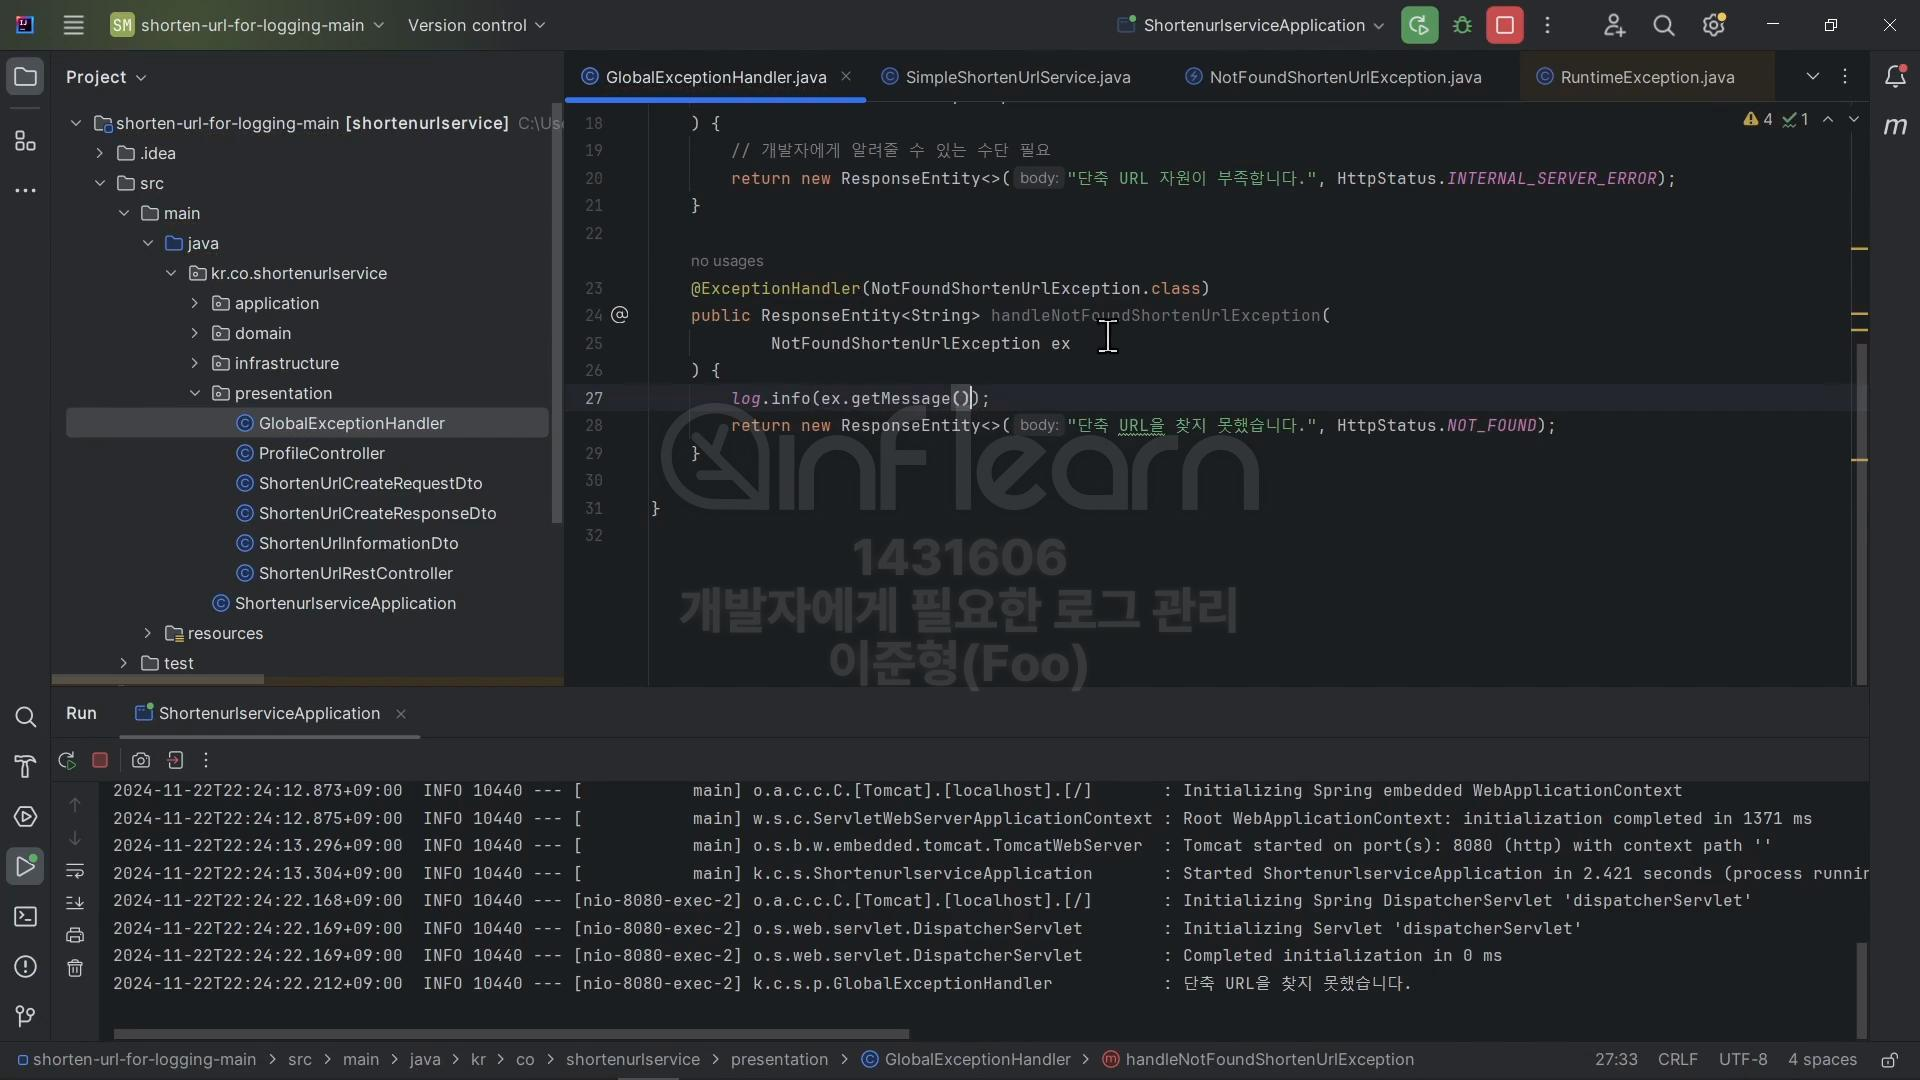This screenshot has width=1920, height=1080.
Task: Click the console horizontal scrollbar
Action: click(510, 1034)
